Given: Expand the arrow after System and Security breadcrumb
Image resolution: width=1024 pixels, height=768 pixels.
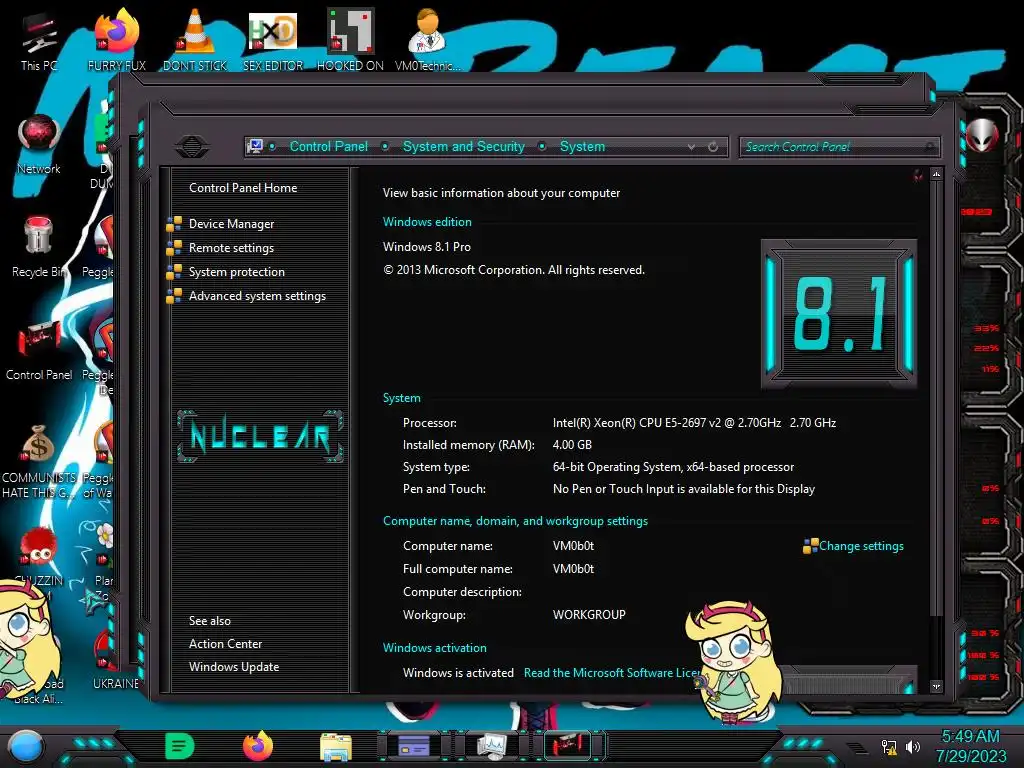Looking at the screenshot, I should tap(542, 146).
